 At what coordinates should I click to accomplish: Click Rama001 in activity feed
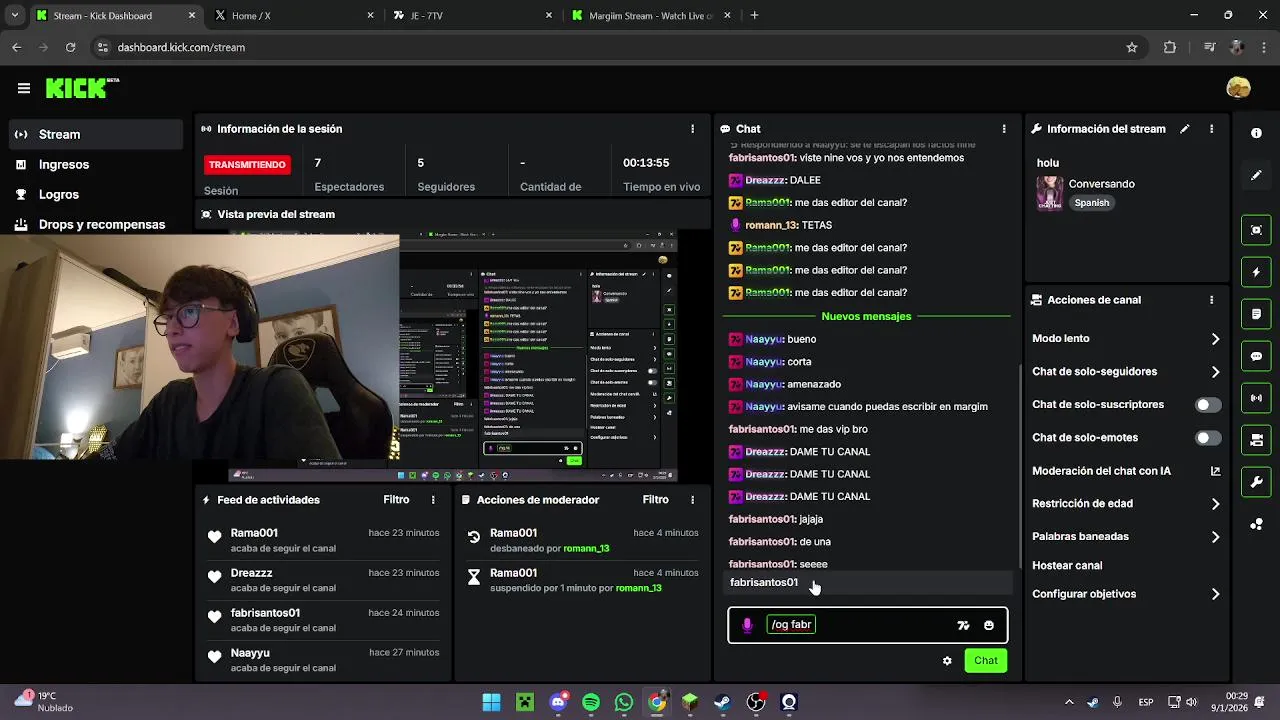tap(254, 533)
